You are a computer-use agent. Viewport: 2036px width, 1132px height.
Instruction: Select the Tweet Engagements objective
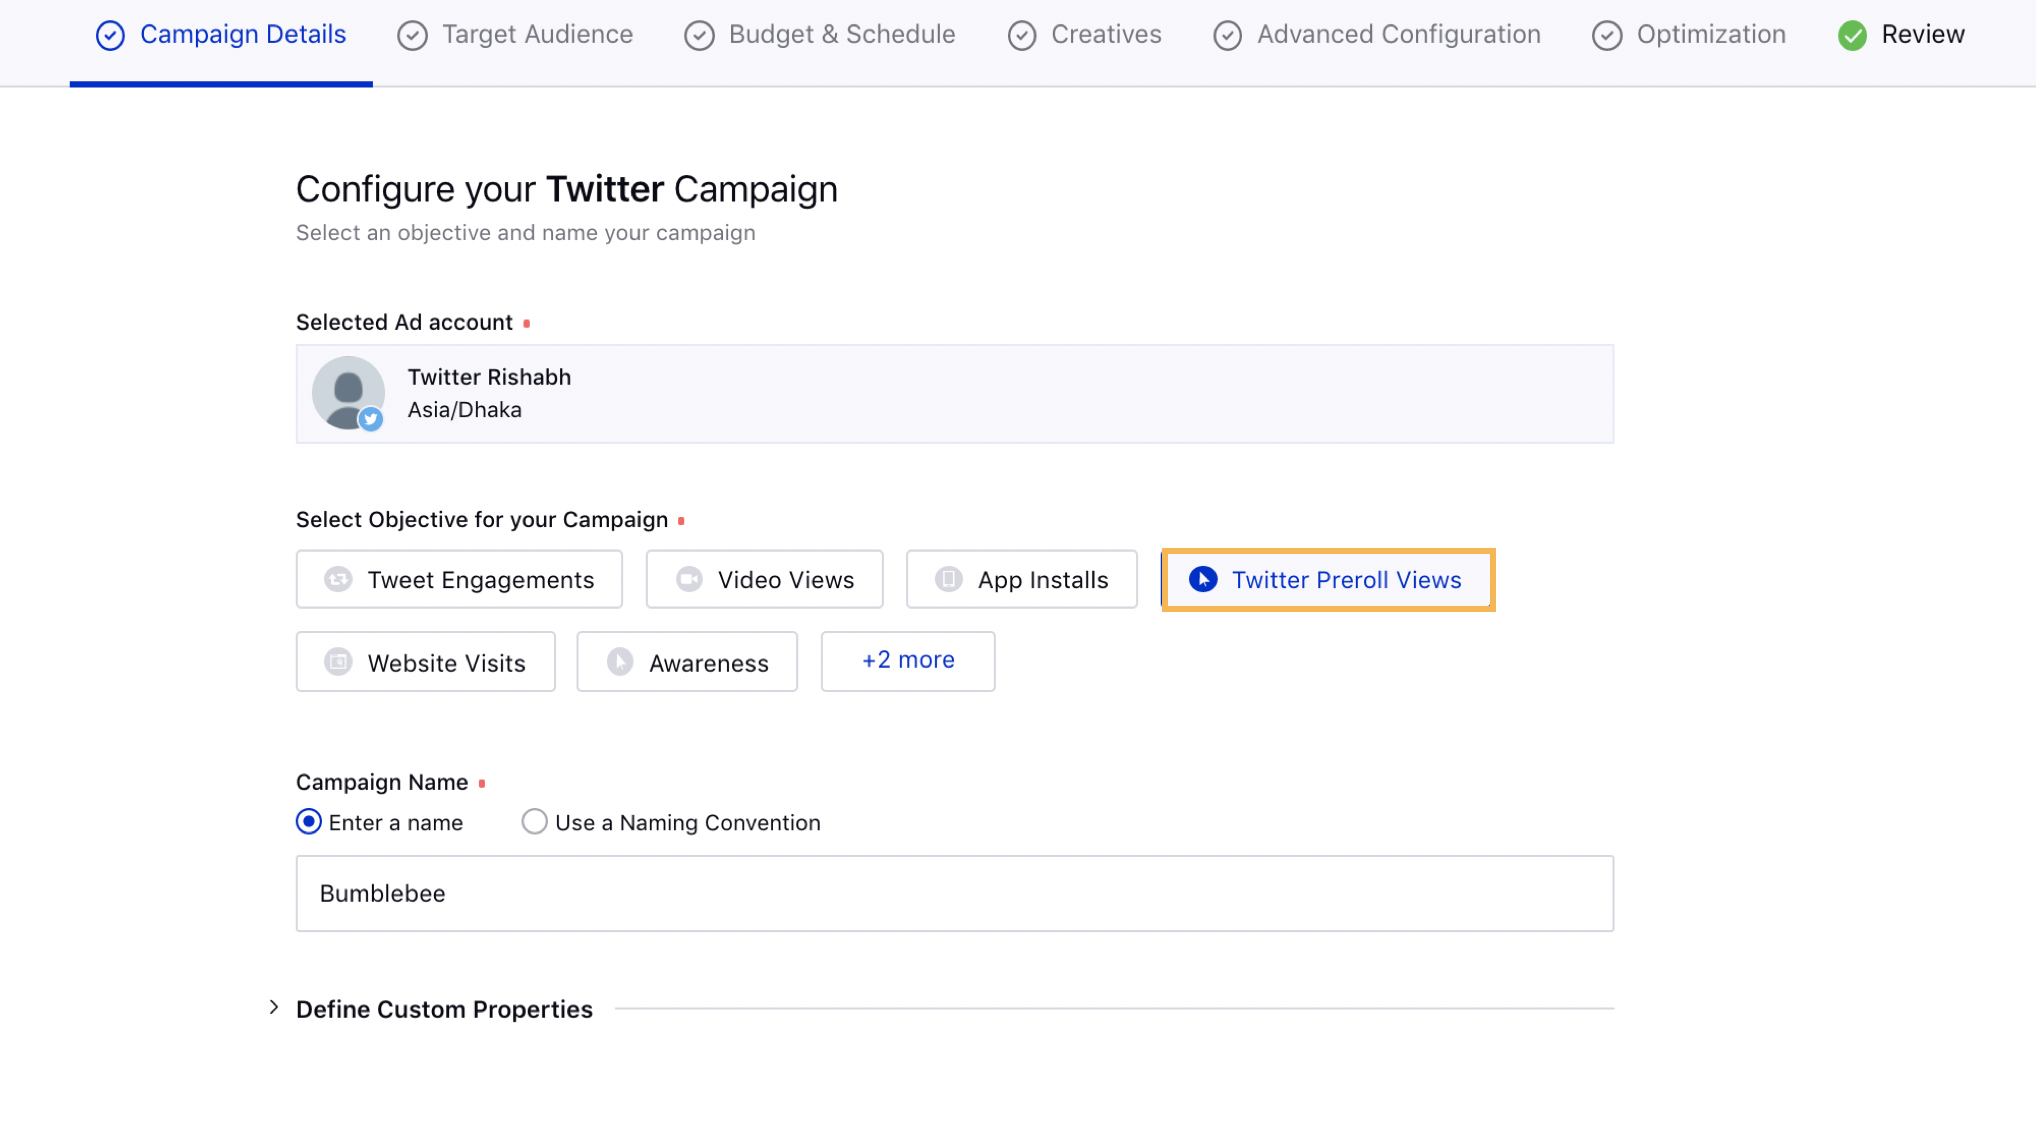pos(459,580)
